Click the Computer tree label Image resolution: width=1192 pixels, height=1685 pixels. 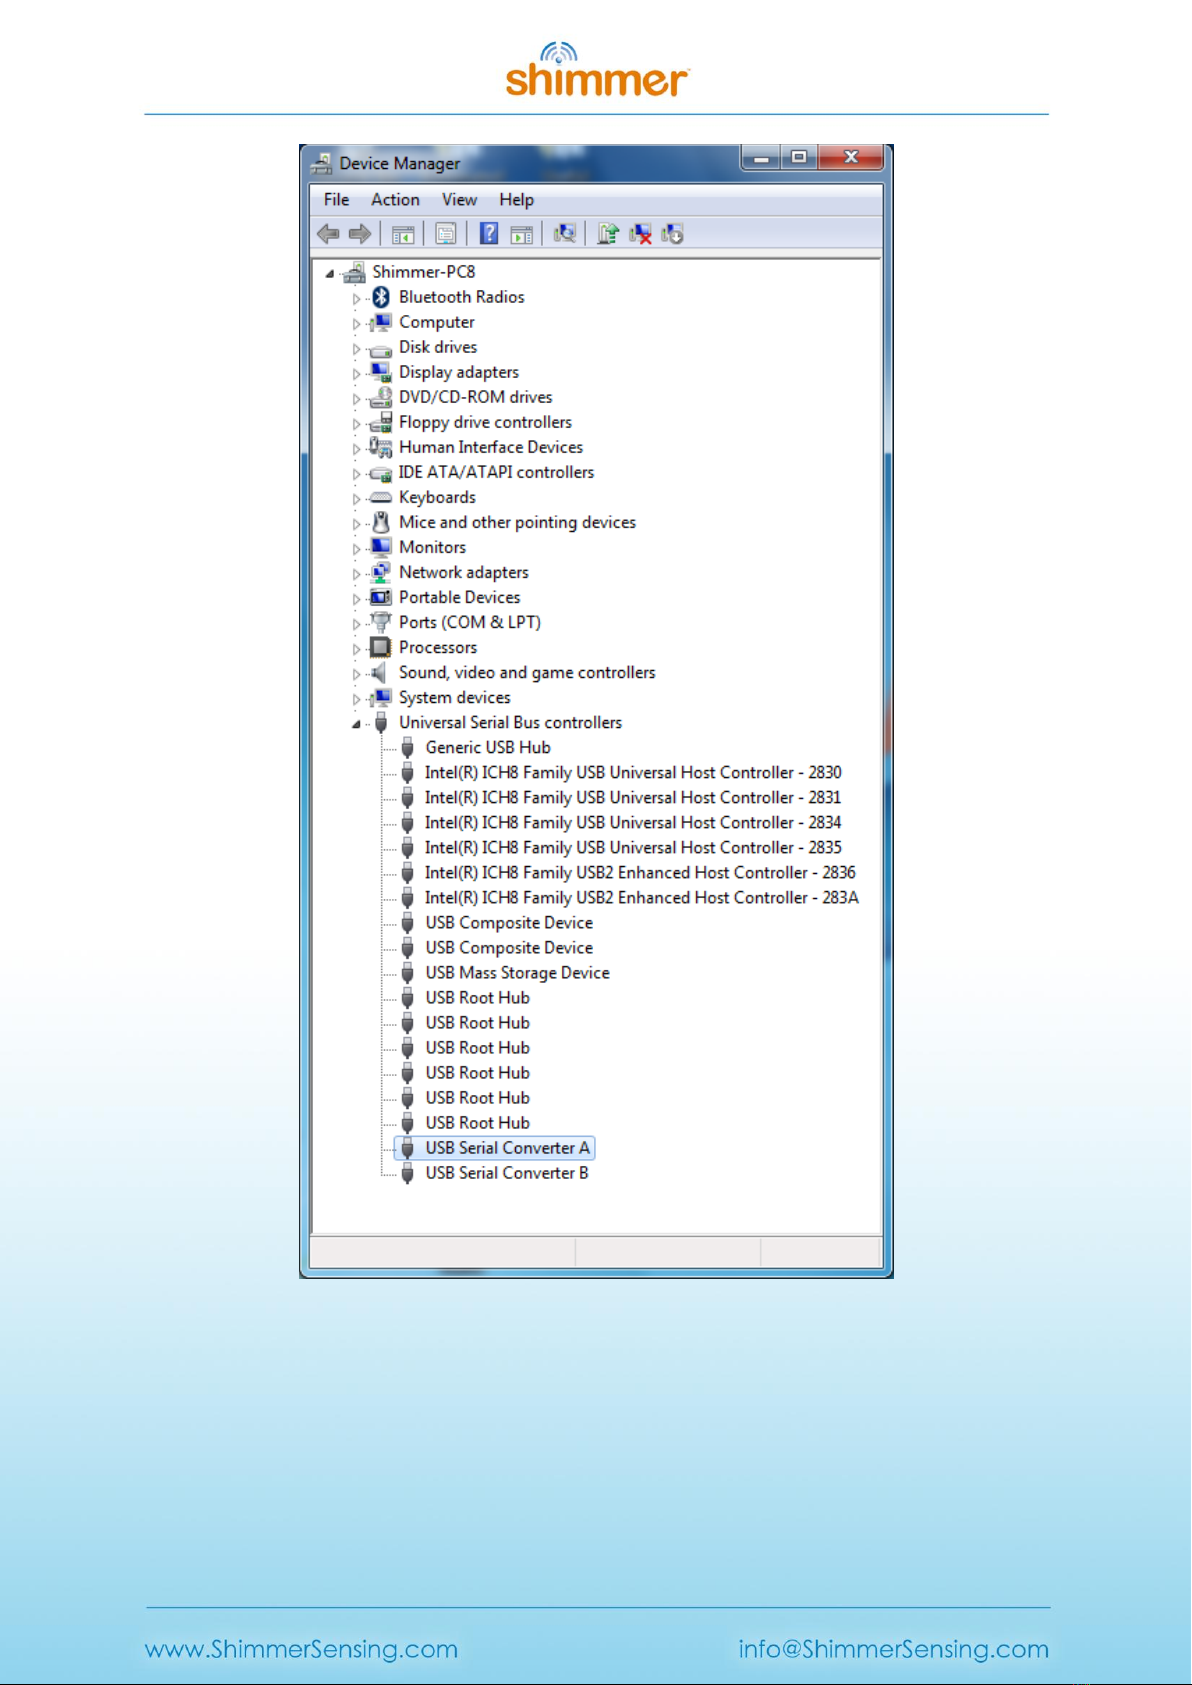pyautogui.click(x=436, y=322)
